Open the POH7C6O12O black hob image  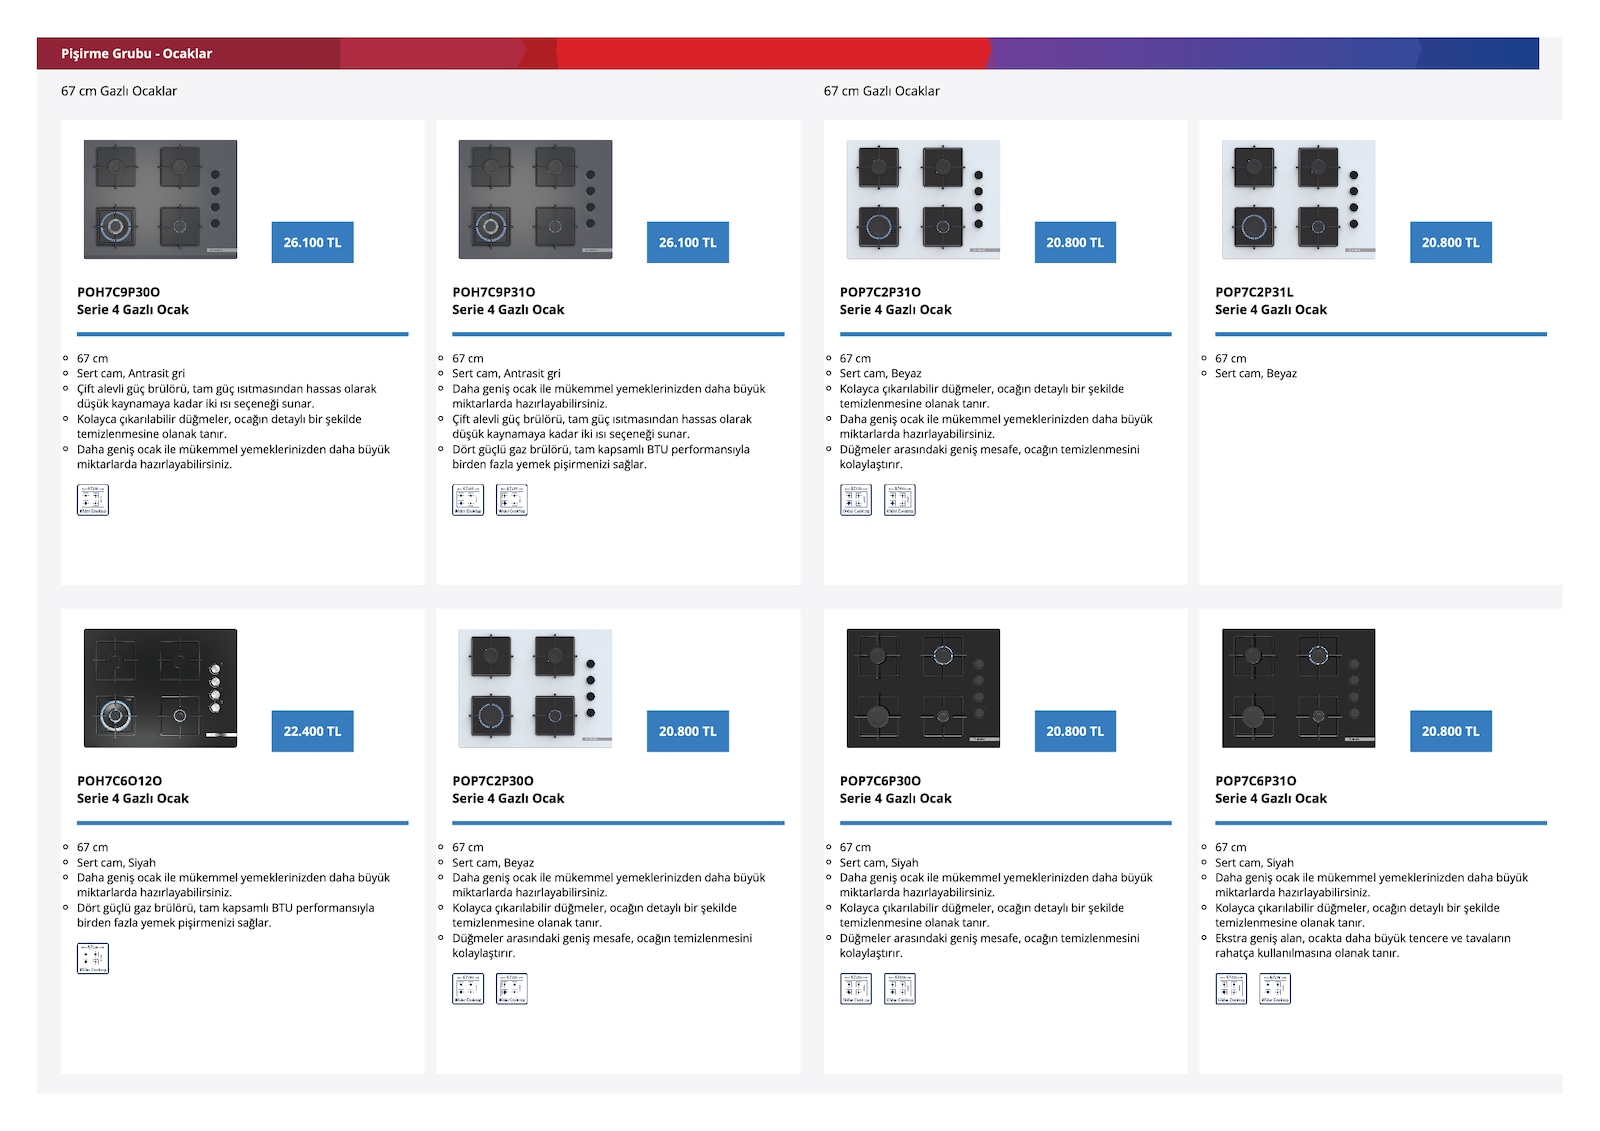coord(161,688)
